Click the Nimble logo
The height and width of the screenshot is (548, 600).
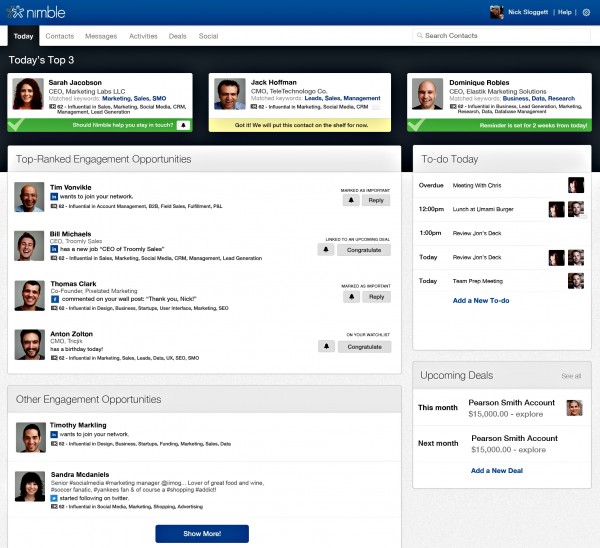tap(36, 12)
